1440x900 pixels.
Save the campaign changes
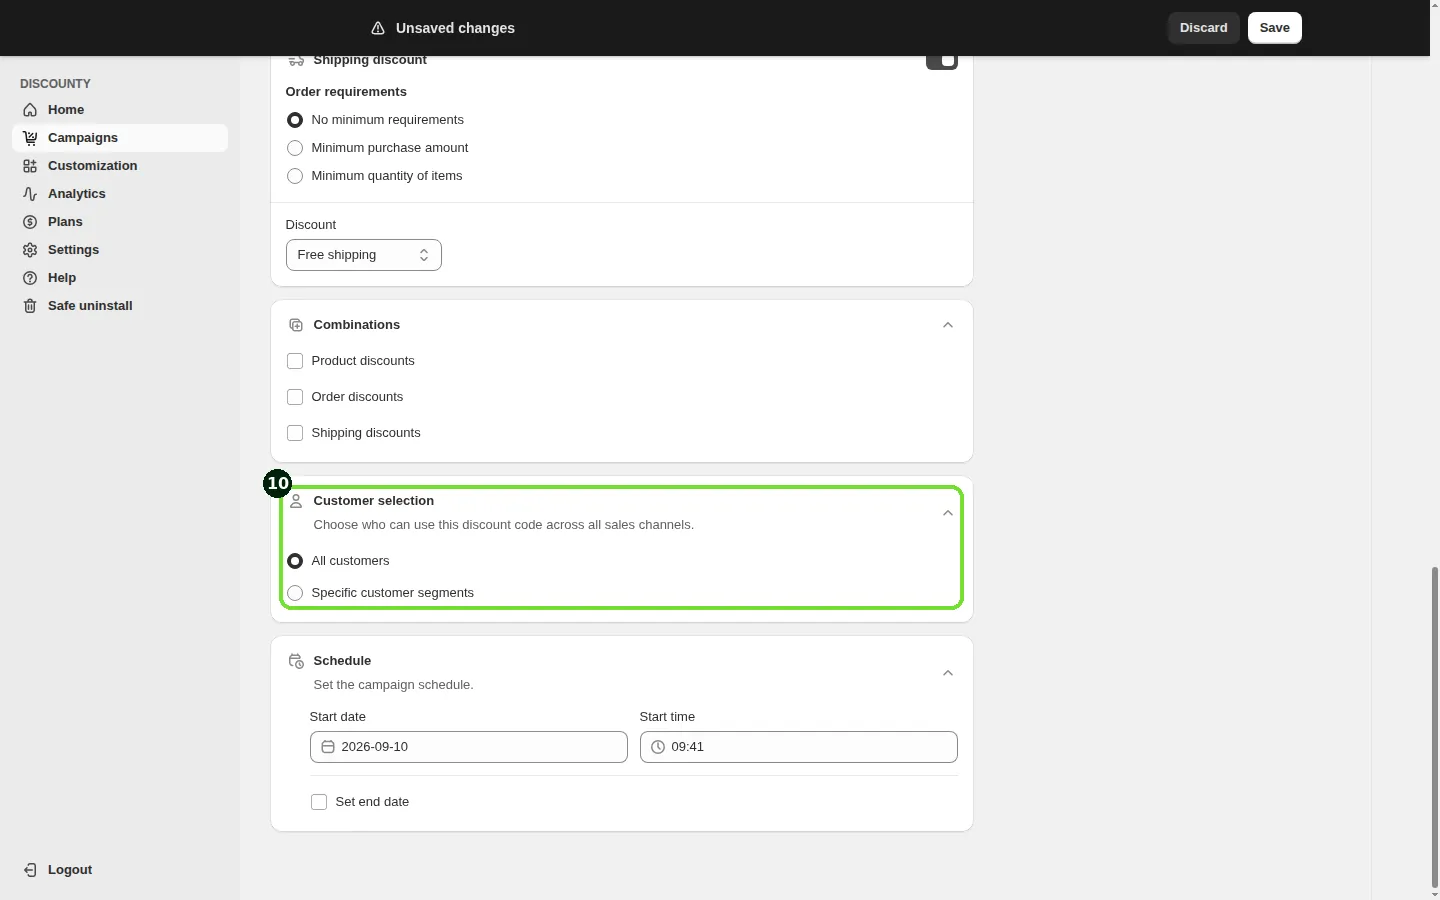coord(1275,28)
